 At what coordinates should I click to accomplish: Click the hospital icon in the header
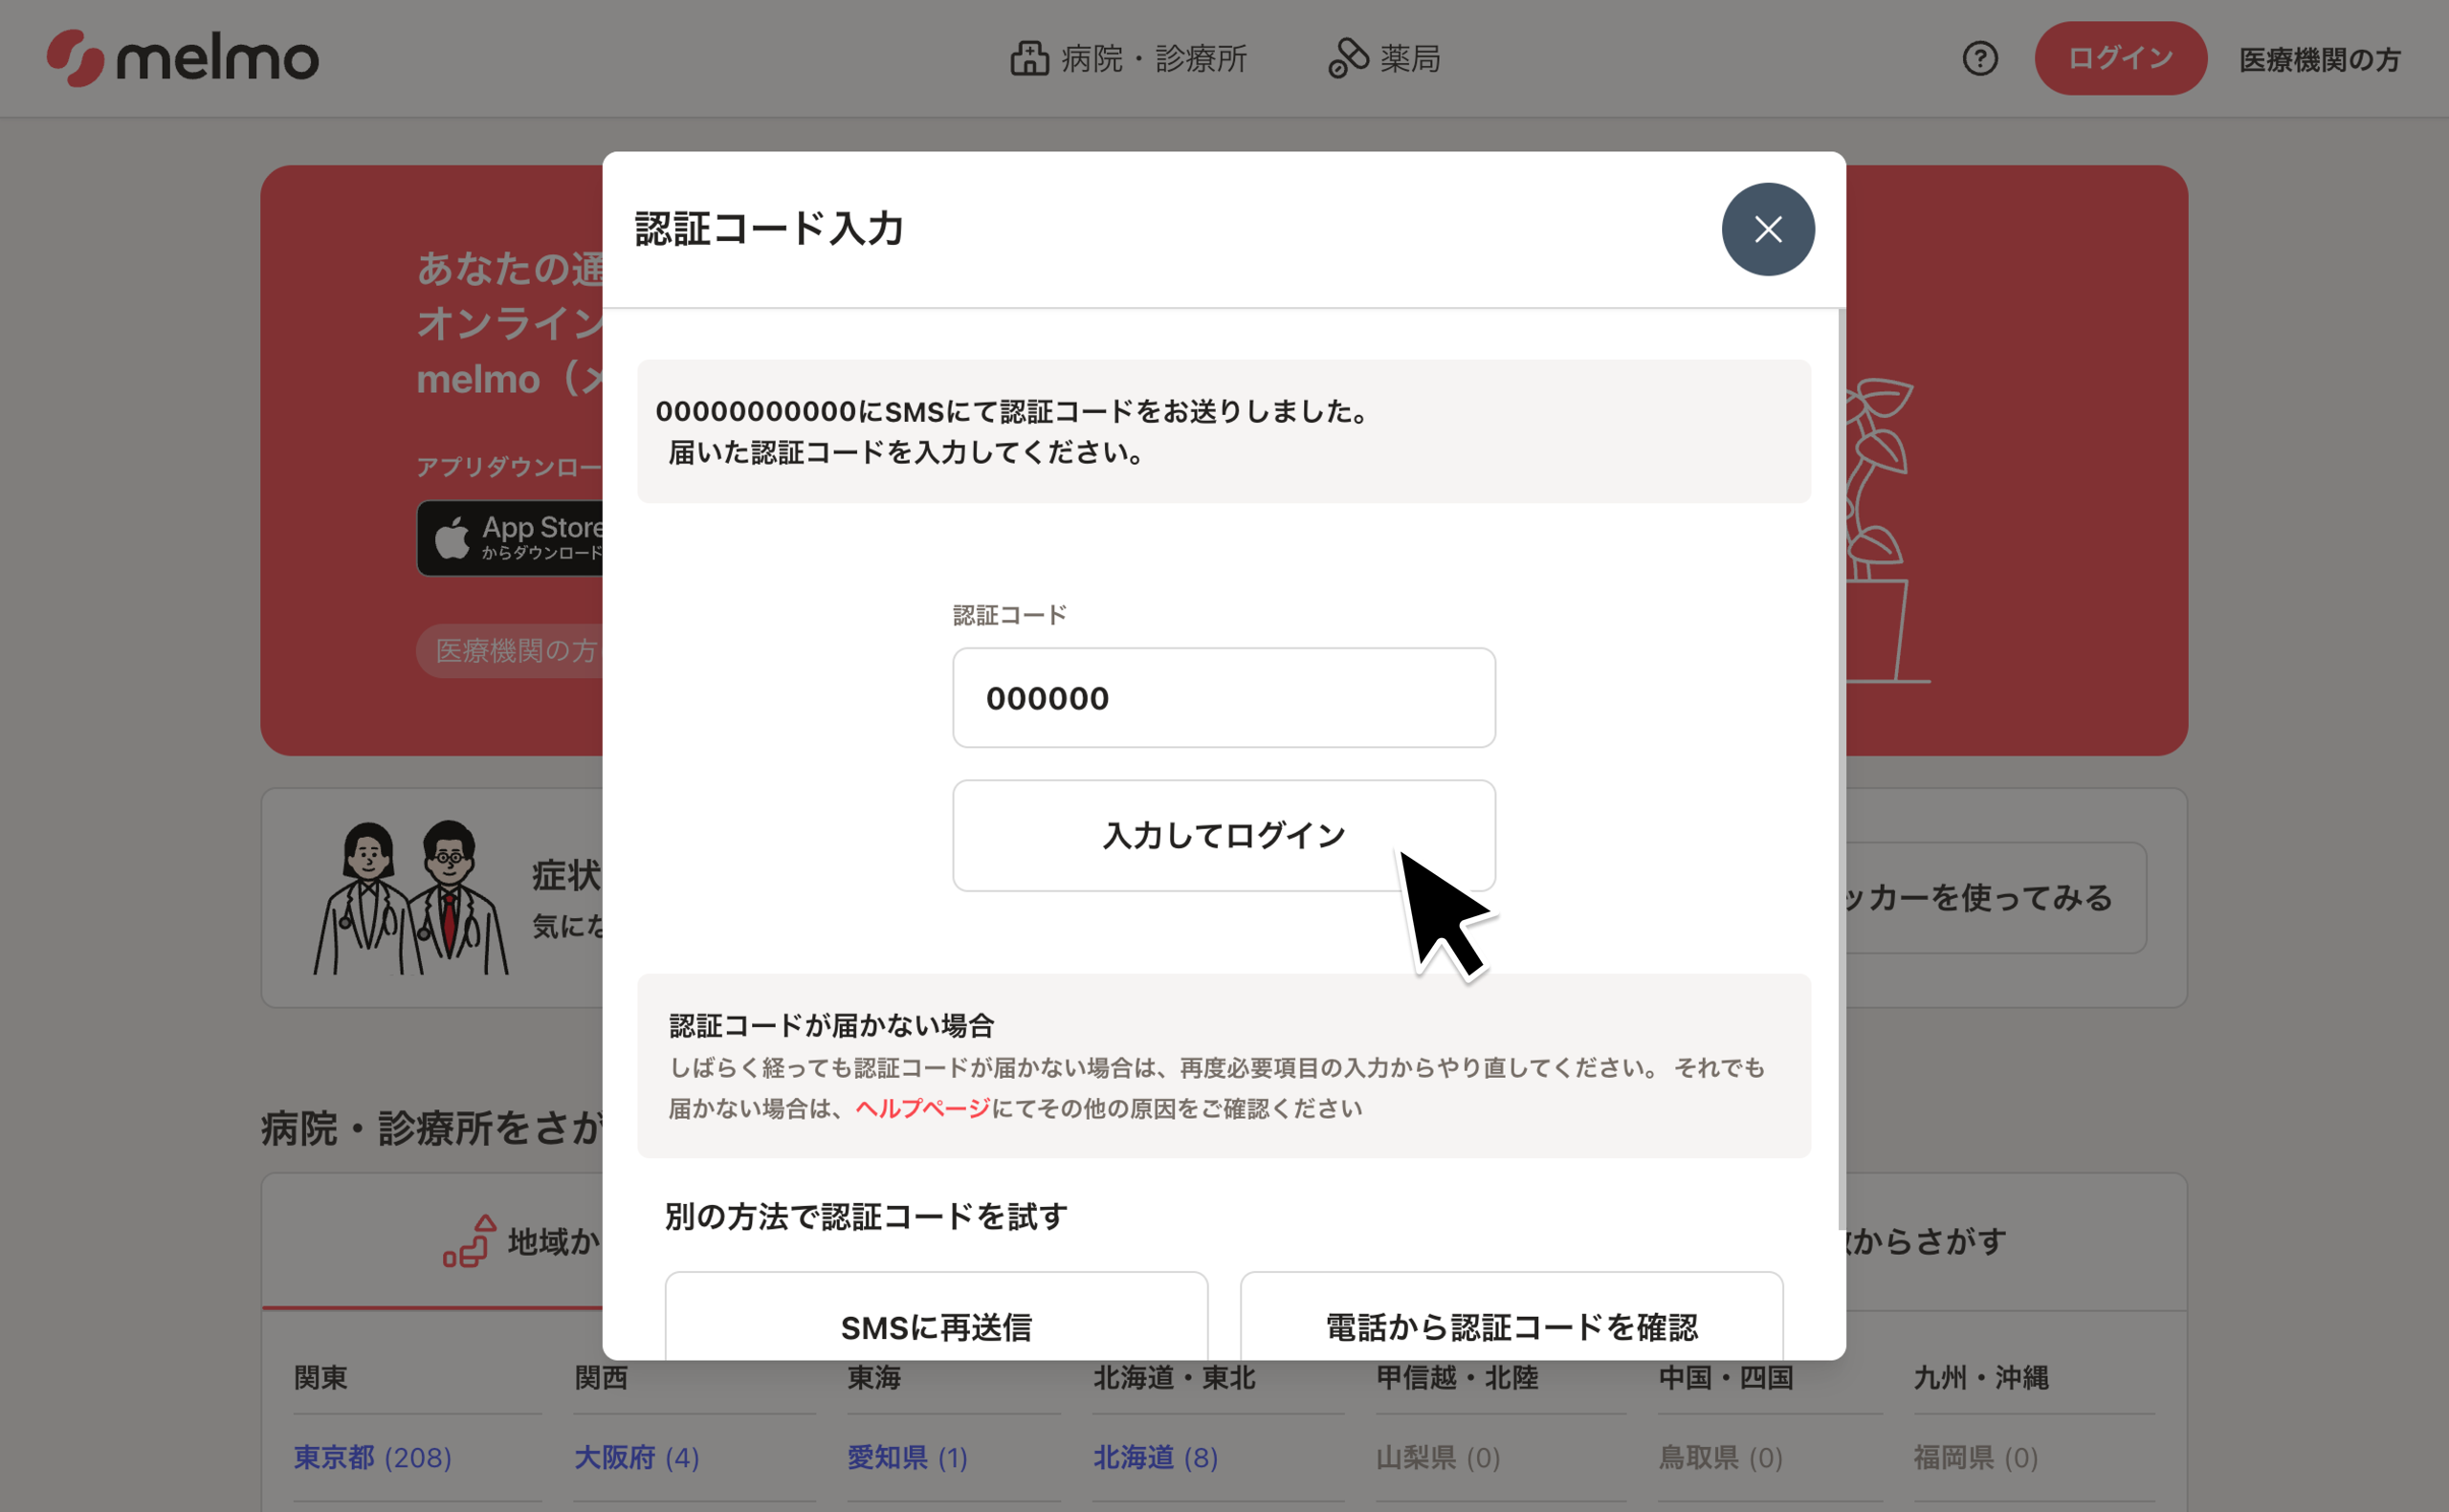(x=1028, y=58)
